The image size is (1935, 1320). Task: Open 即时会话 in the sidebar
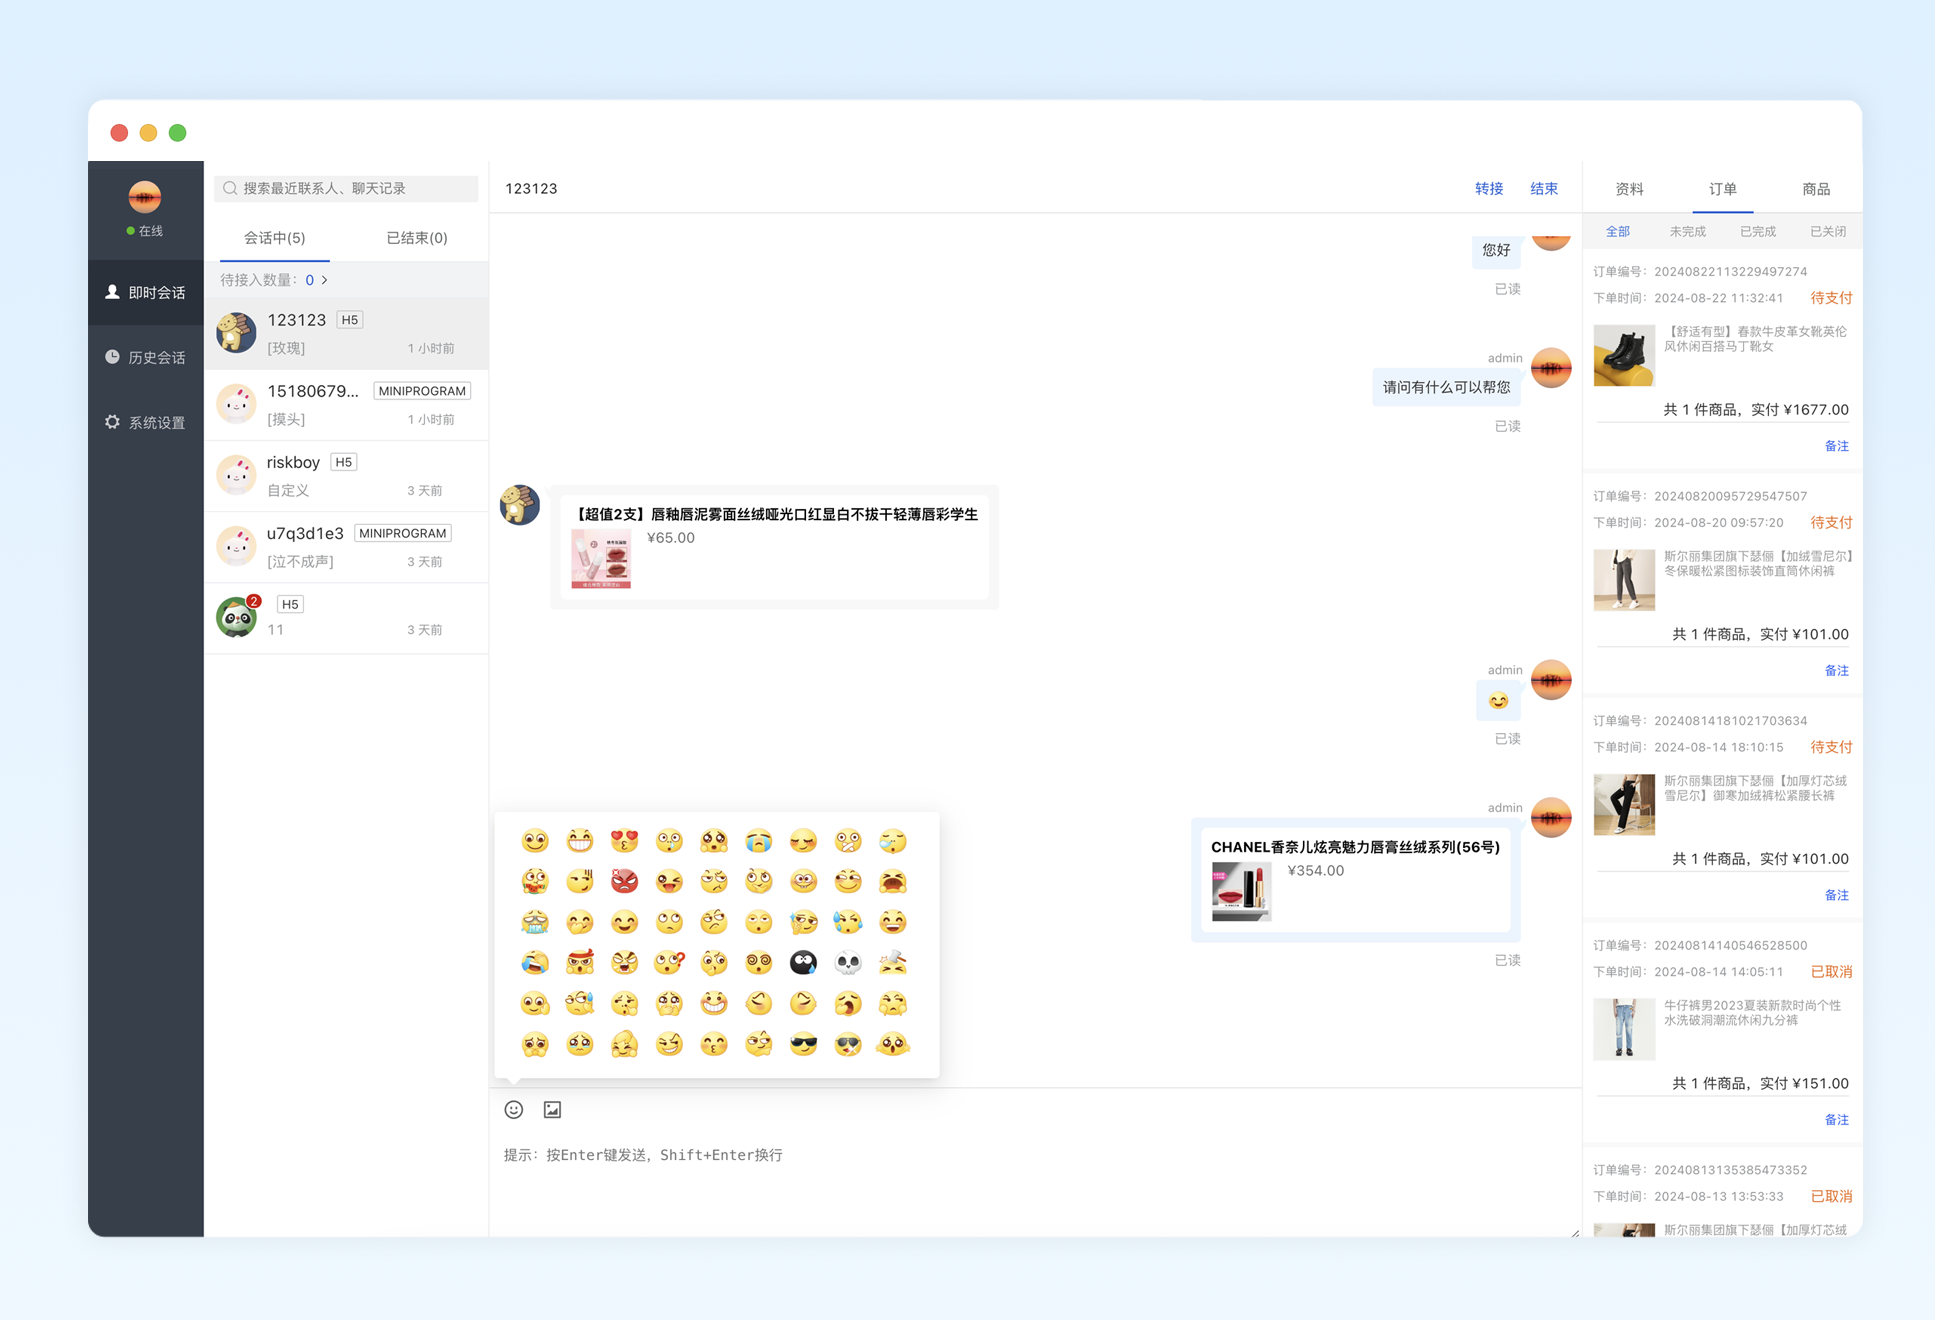point(146,292)
